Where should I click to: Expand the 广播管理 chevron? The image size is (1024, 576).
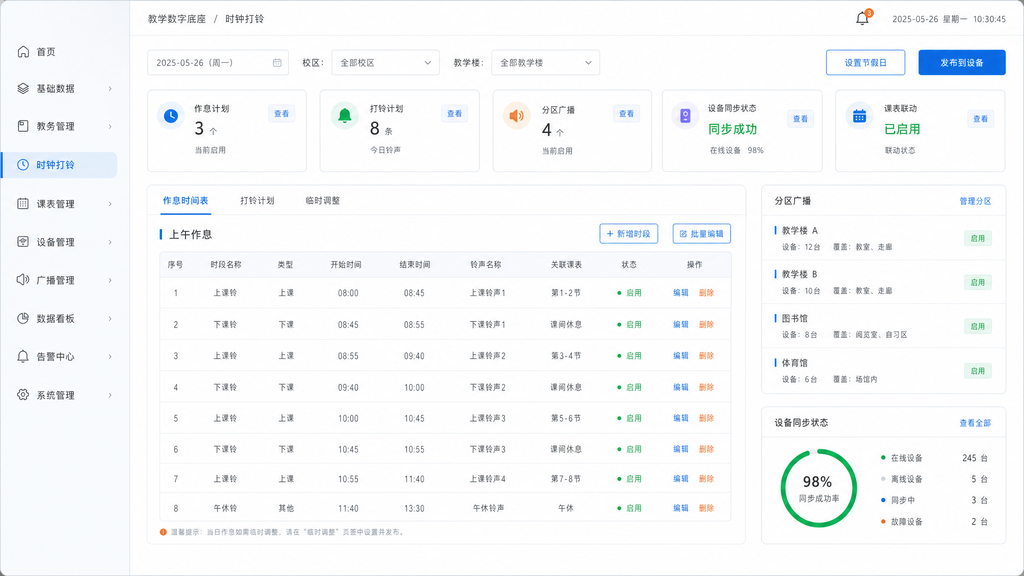pyautogui.click(x=110, y=280)
